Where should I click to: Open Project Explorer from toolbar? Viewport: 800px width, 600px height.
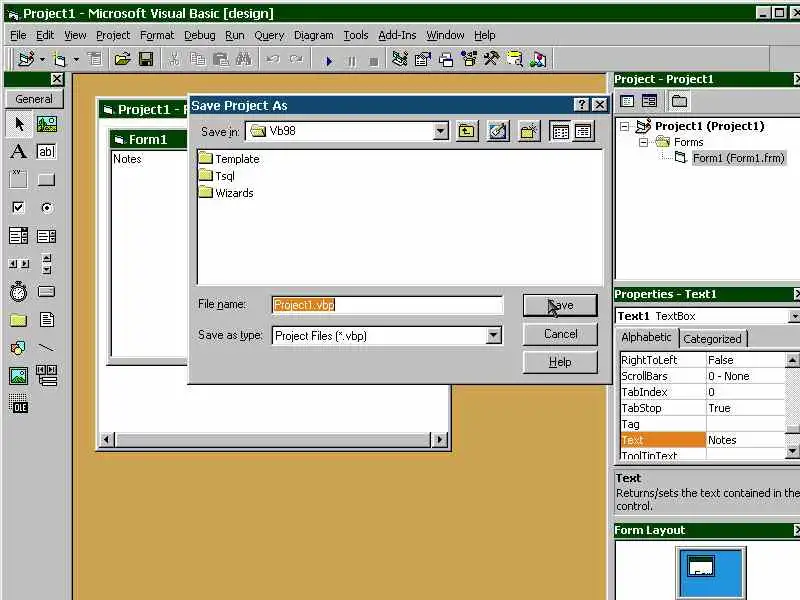click(x=399, y=60)
